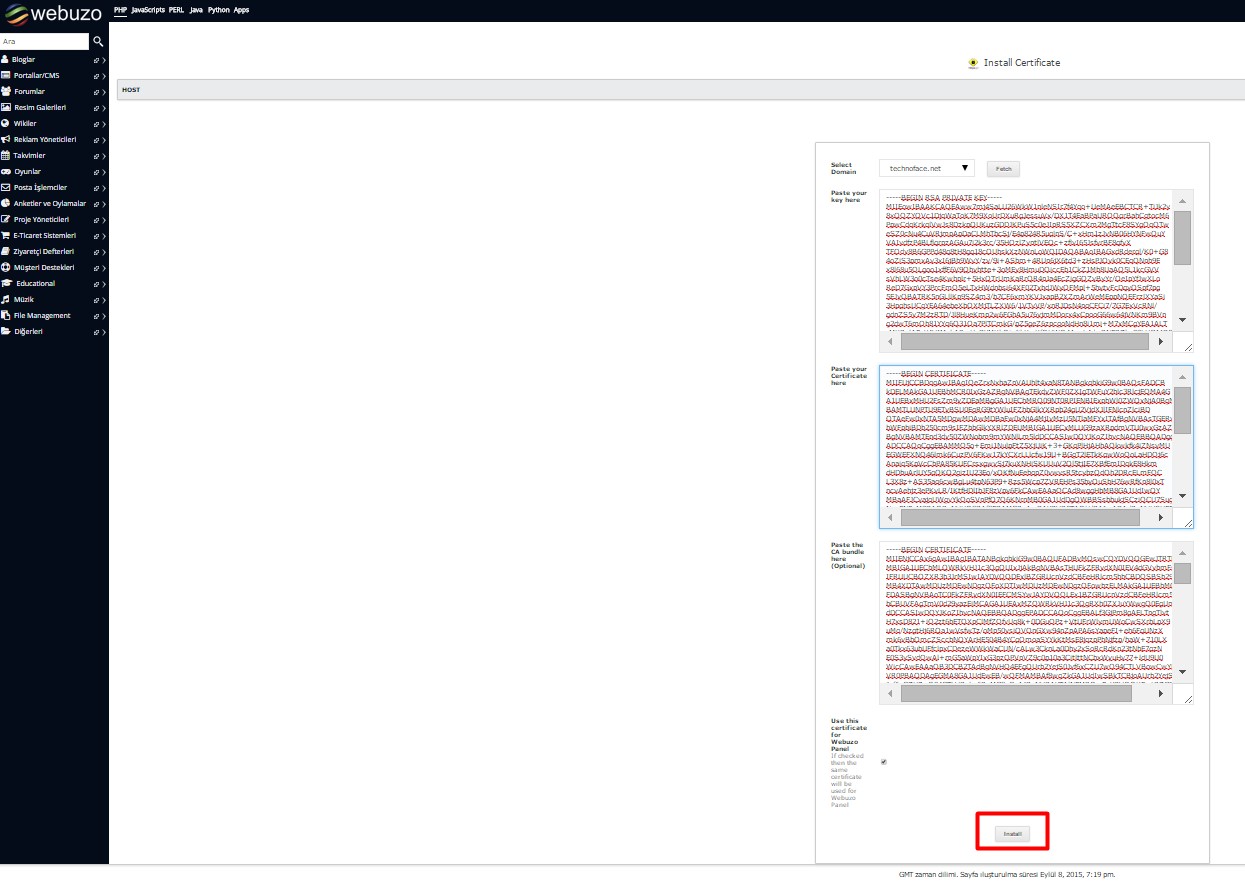Switch to the Python tab
The image size is (1245, 886).
tap(219, 10)
